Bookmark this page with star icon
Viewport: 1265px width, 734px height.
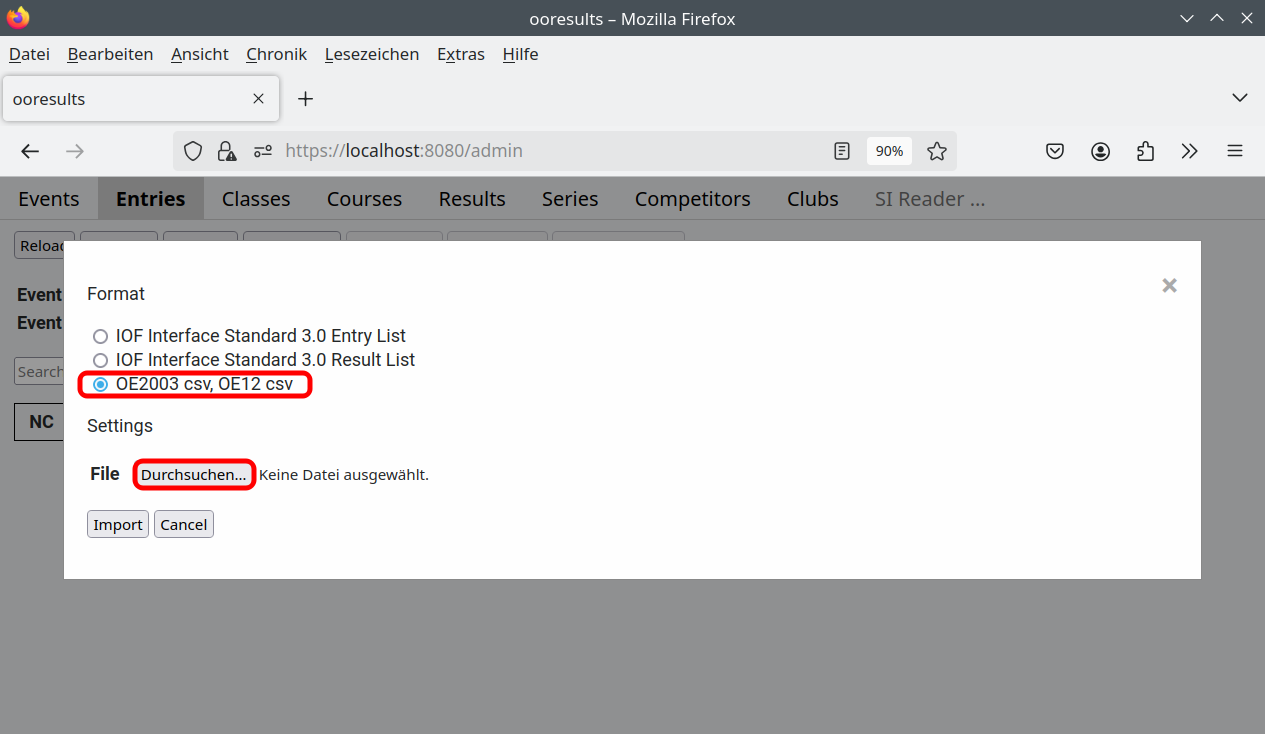click(x=936, y=151)
